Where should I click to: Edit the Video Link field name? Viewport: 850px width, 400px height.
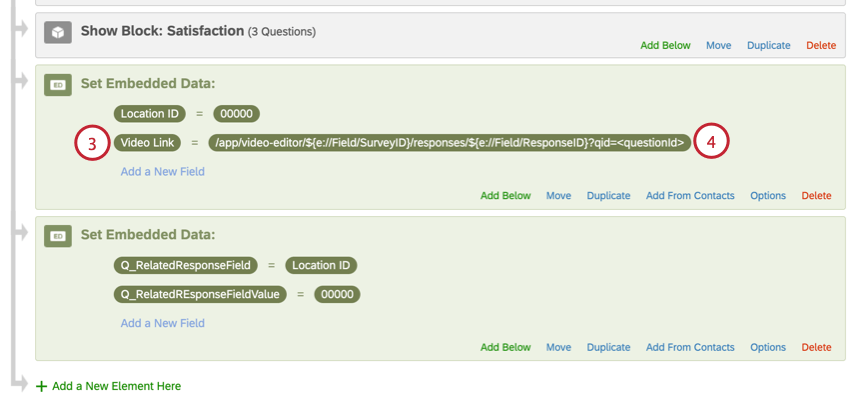coord(148,143)
